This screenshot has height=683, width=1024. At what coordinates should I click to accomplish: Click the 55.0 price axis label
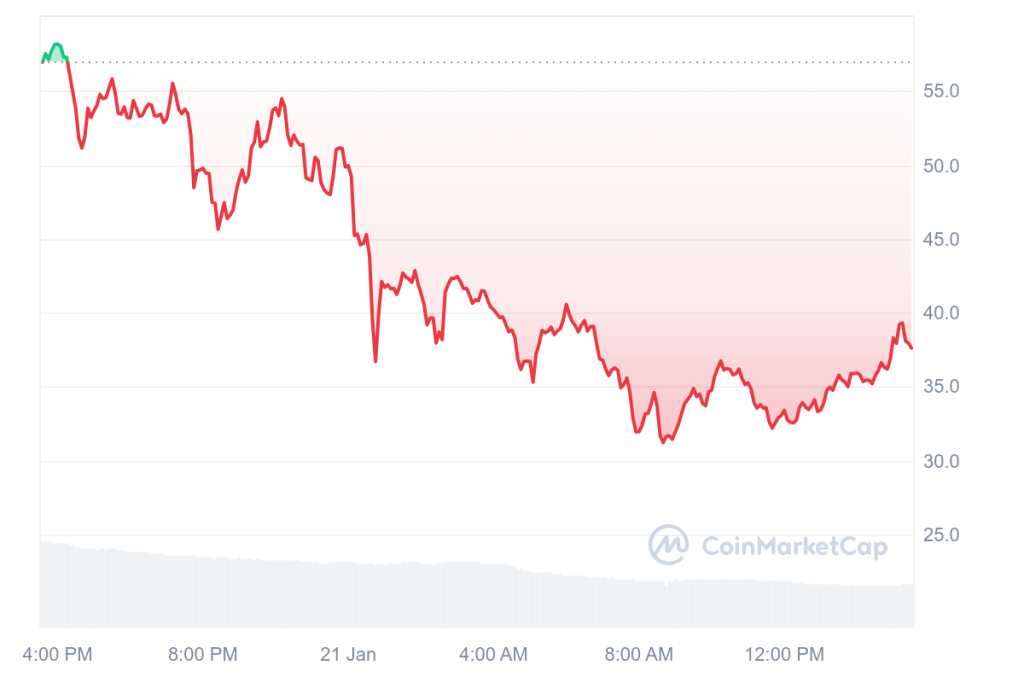(x=940, y=92)
